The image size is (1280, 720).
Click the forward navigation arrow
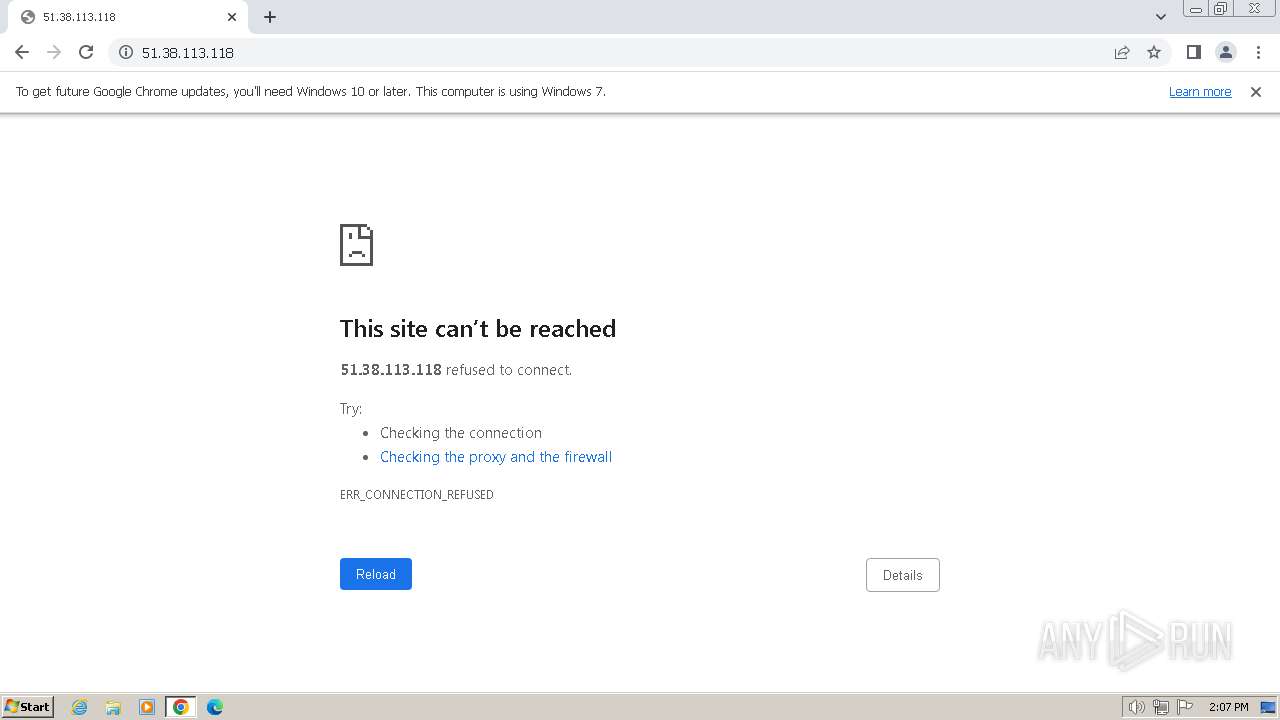point(54,52)
